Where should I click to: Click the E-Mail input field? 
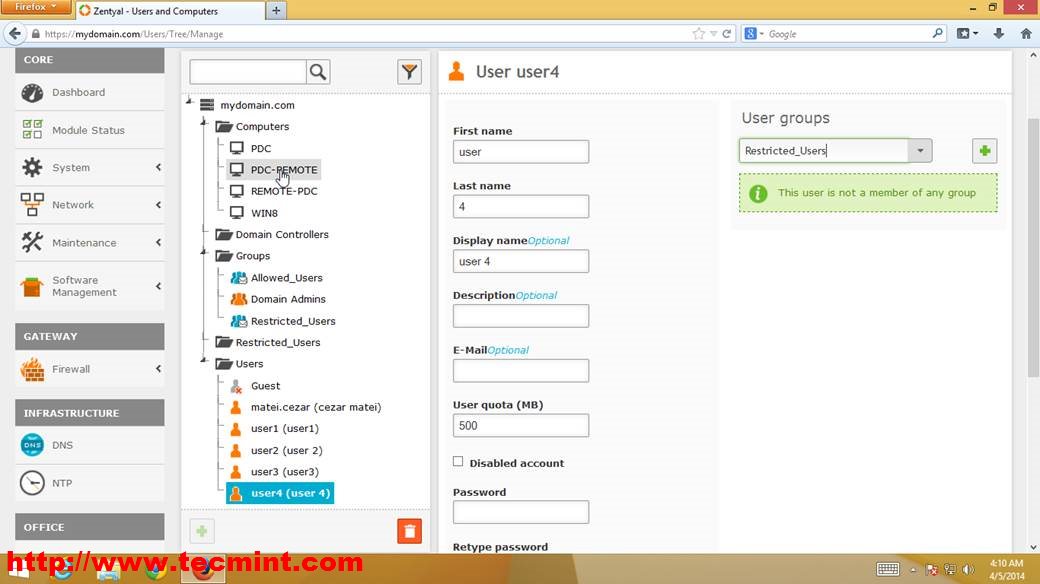521,371
